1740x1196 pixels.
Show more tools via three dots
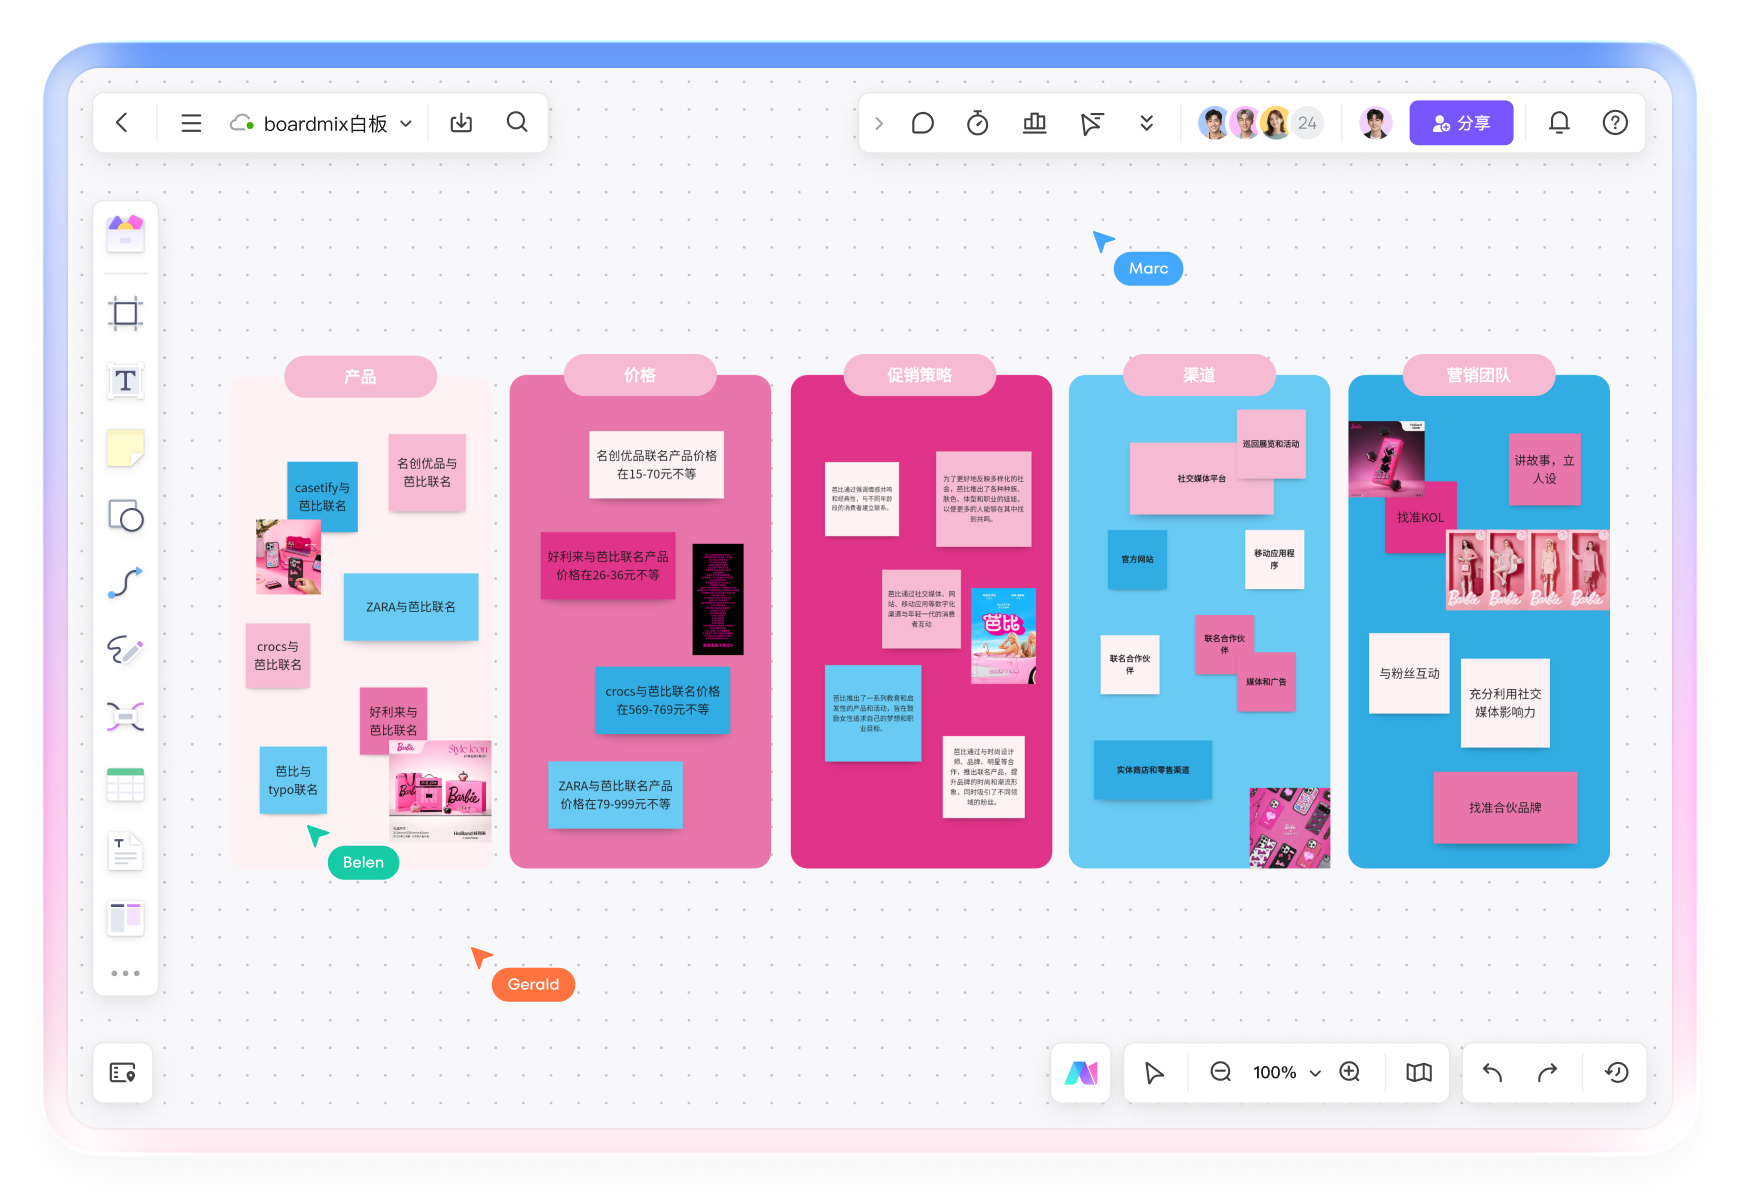click(x=125, y=973)
